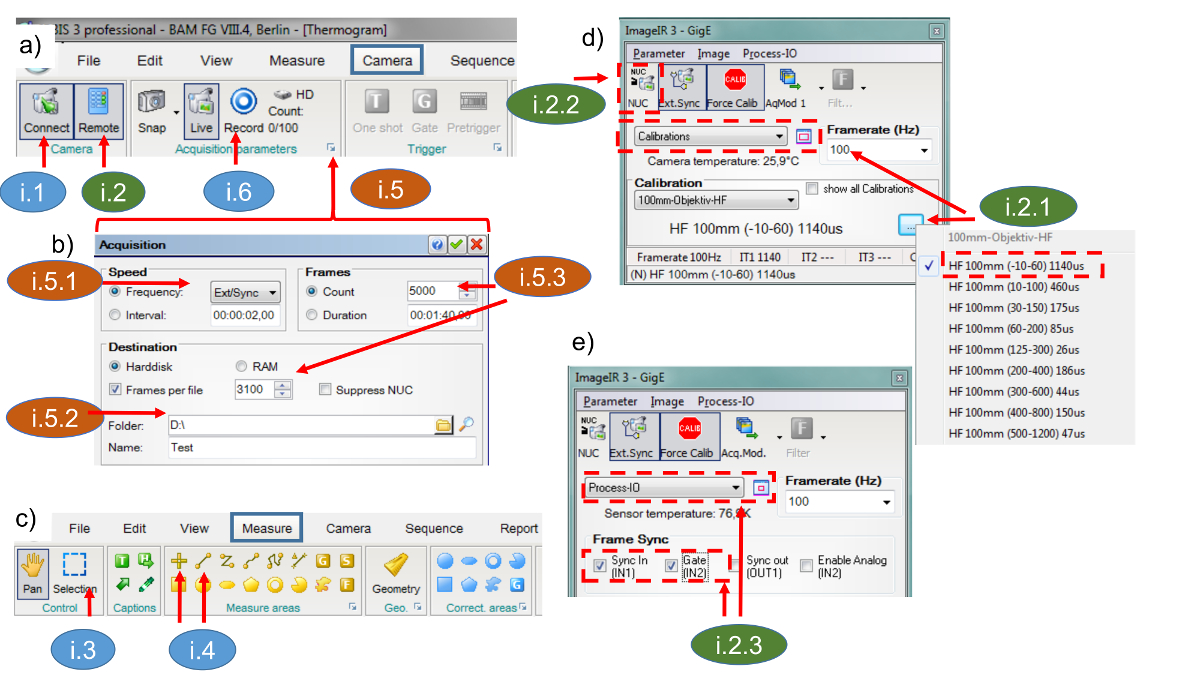Viewport: 1200px width, 675px height.
Task: Click the Pretrigger icon
Action: coord(473,101)
